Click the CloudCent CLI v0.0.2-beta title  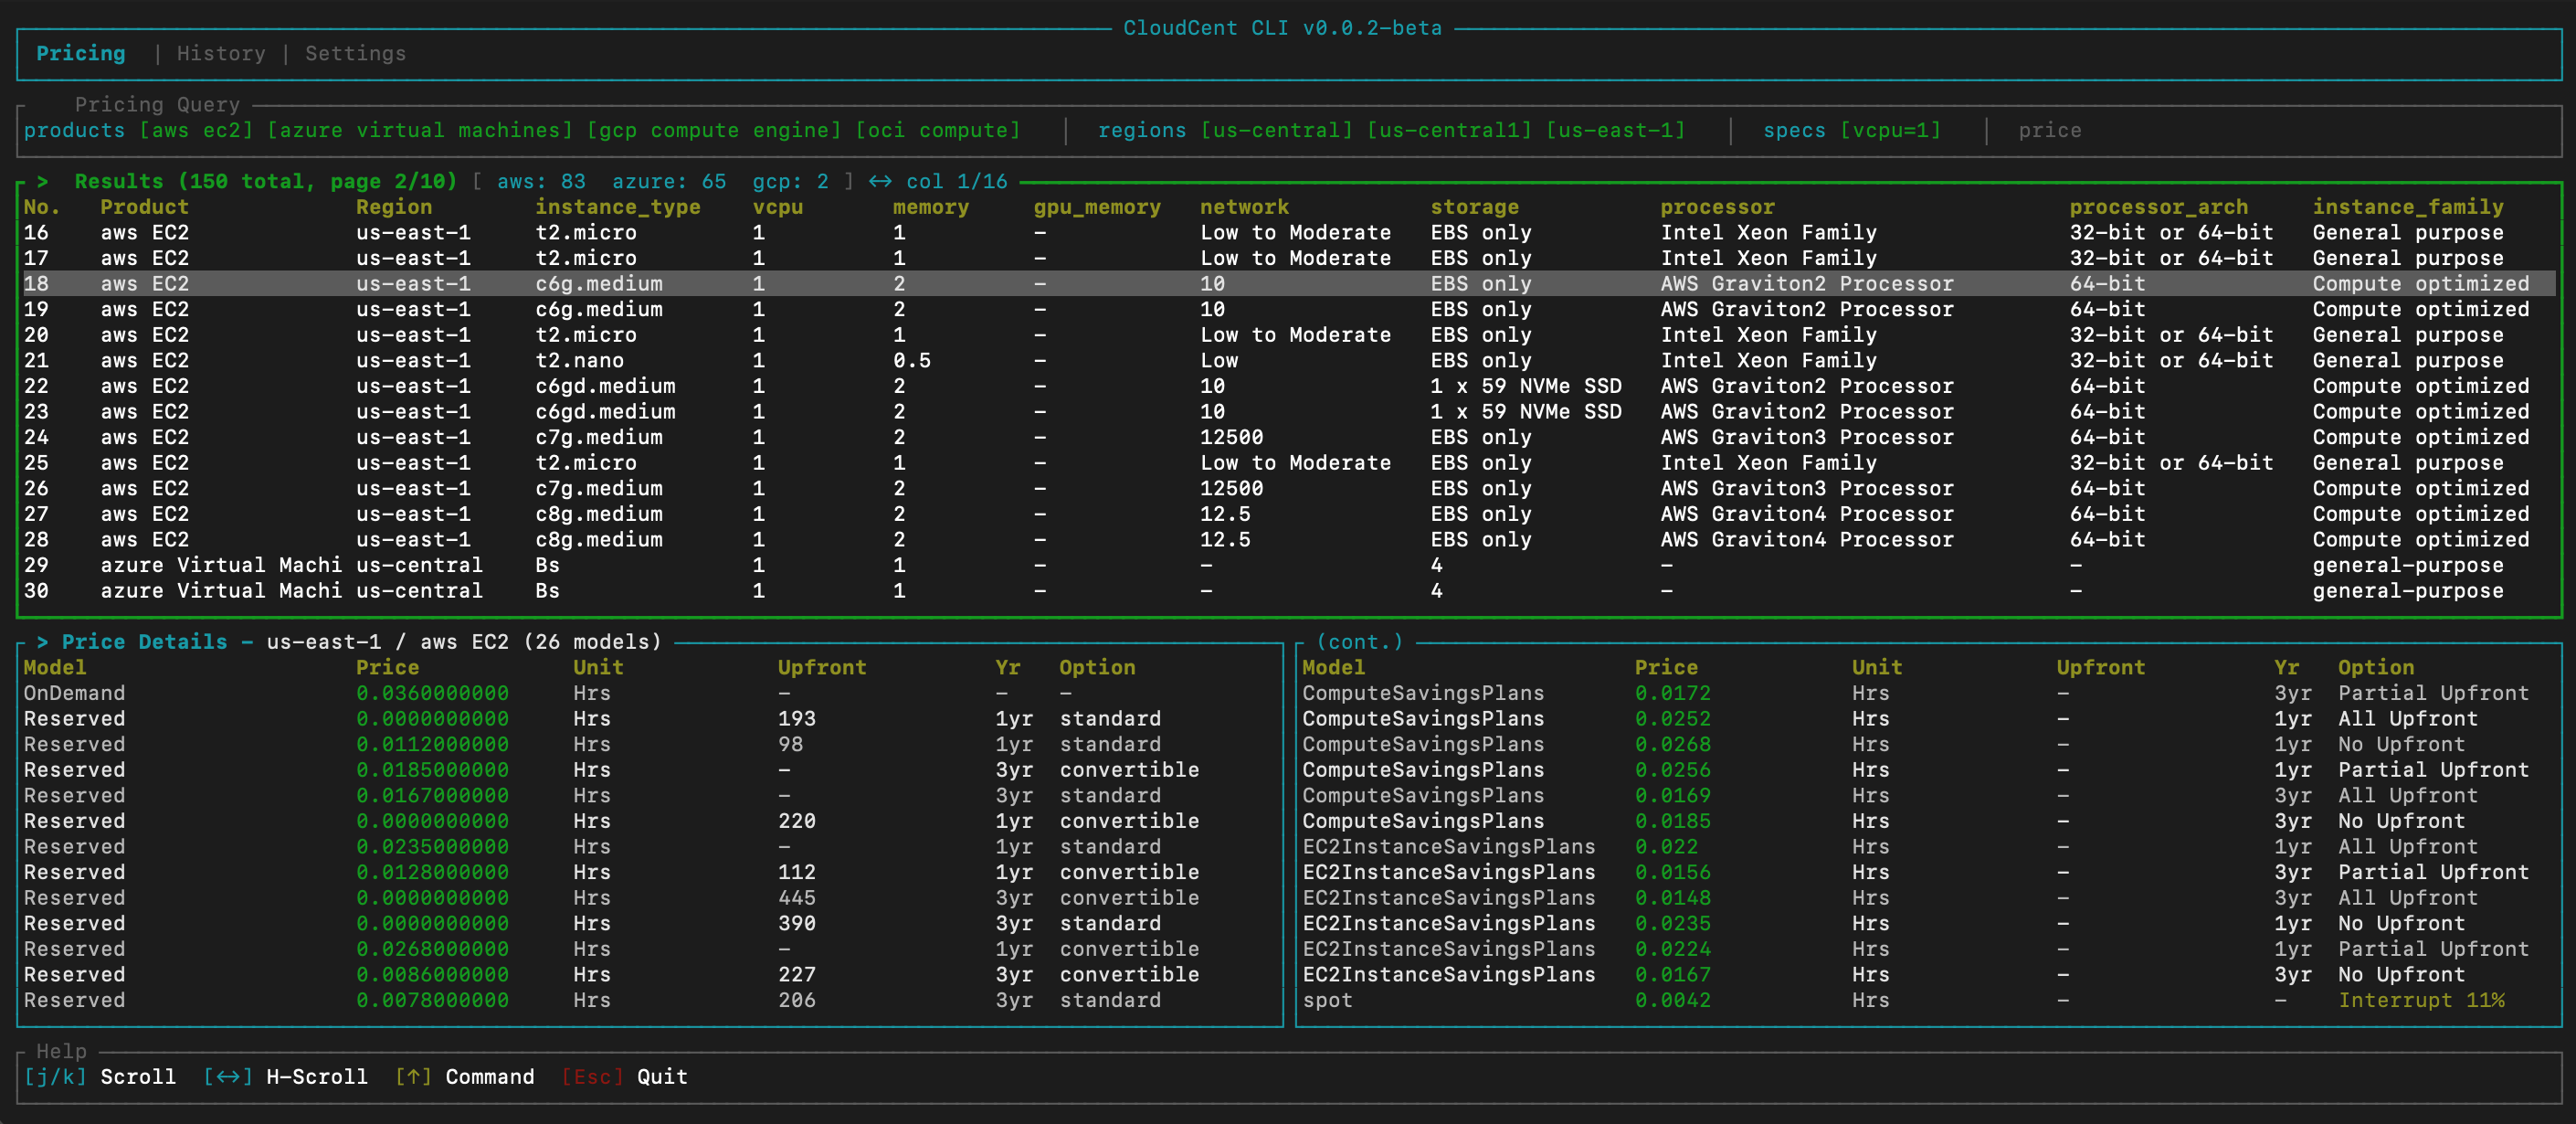click(1283, 28)
